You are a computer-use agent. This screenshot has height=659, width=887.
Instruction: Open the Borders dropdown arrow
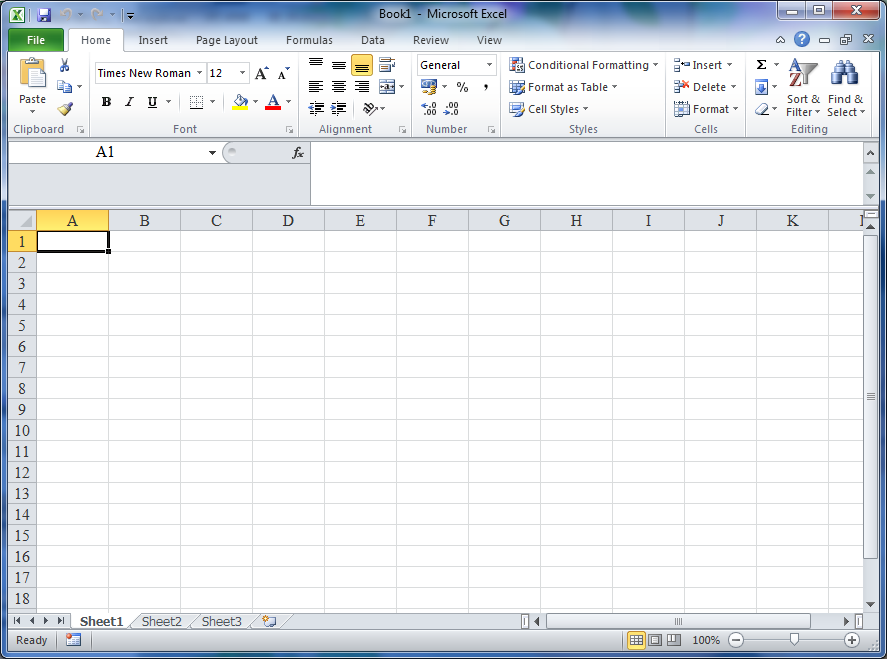click(x=213, y=102)
